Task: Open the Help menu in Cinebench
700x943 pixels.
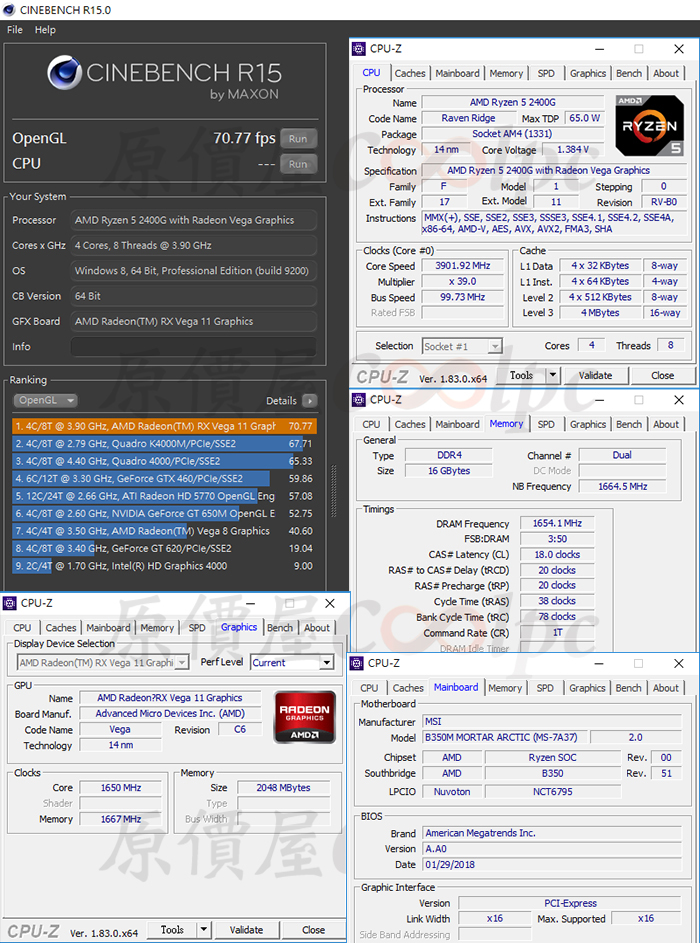Action: tap(45, 29)
